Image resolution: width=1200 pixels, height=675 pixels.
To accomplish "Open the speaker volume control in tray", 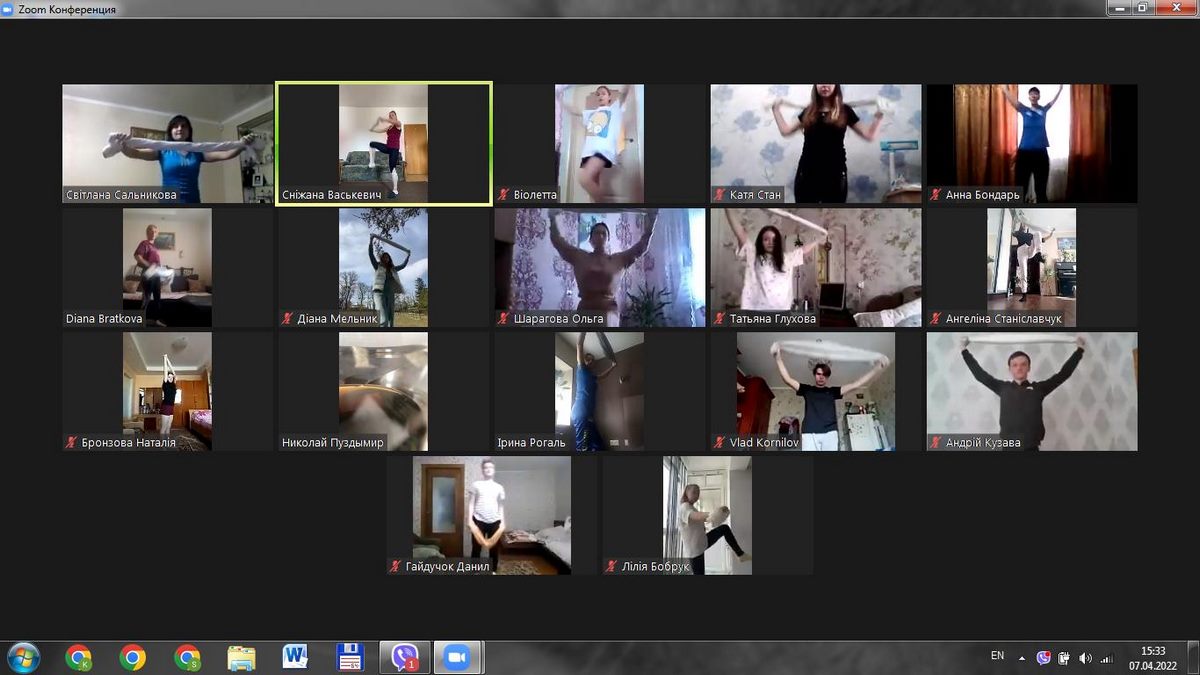I will (x=1086, y=658).
